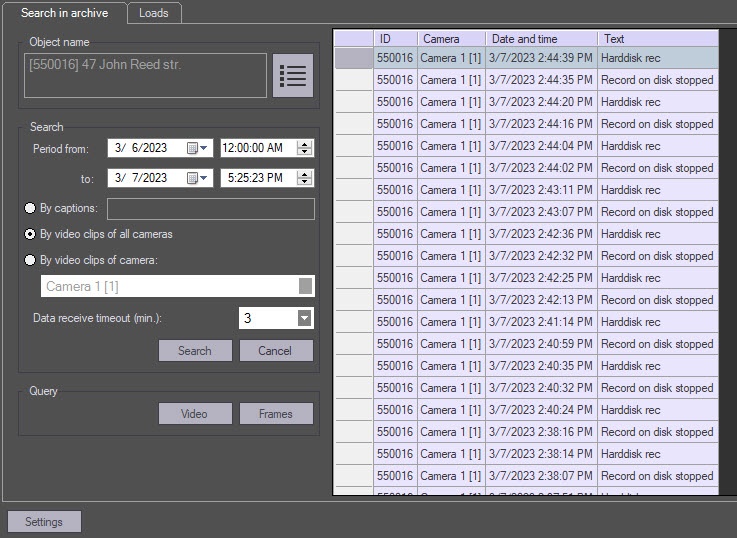Select row header of 2:44:39 PM record
Viewport: 737px width, 538px height.
pyautogui.click(x=354, y=58)
